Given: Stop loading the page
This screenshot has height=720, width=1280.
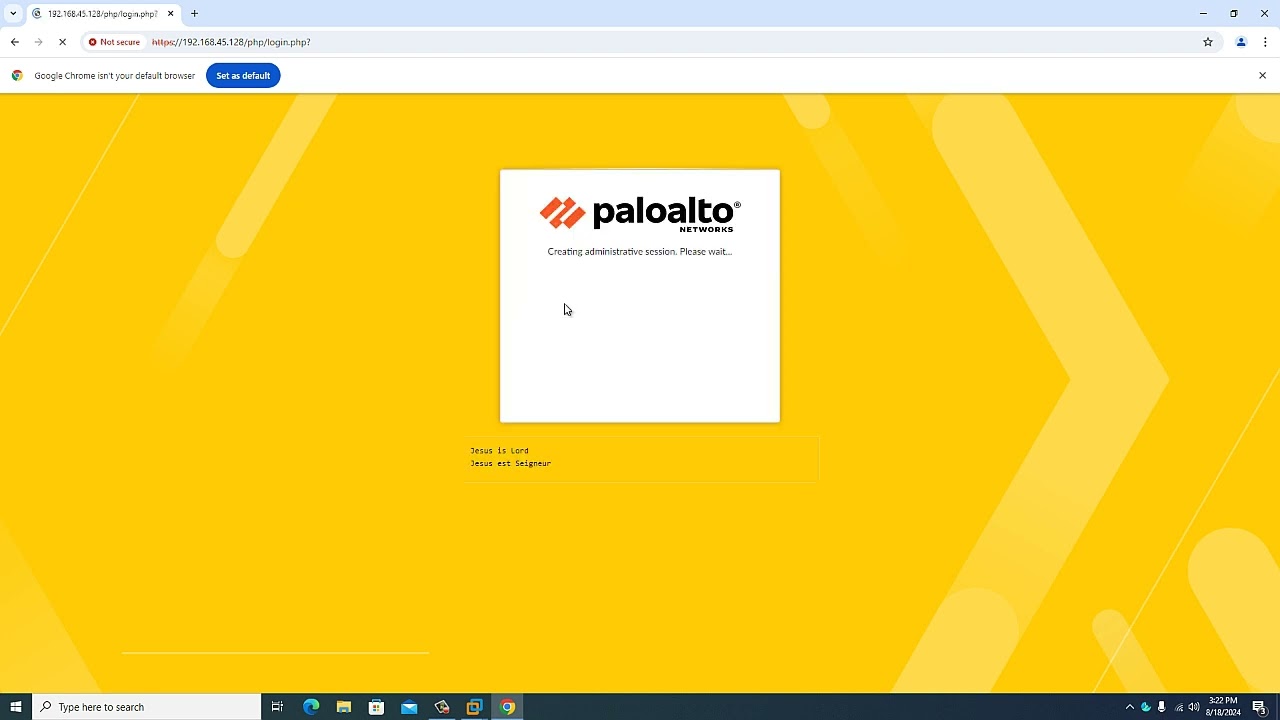Looking at the screenshot, I should point(62,42).
